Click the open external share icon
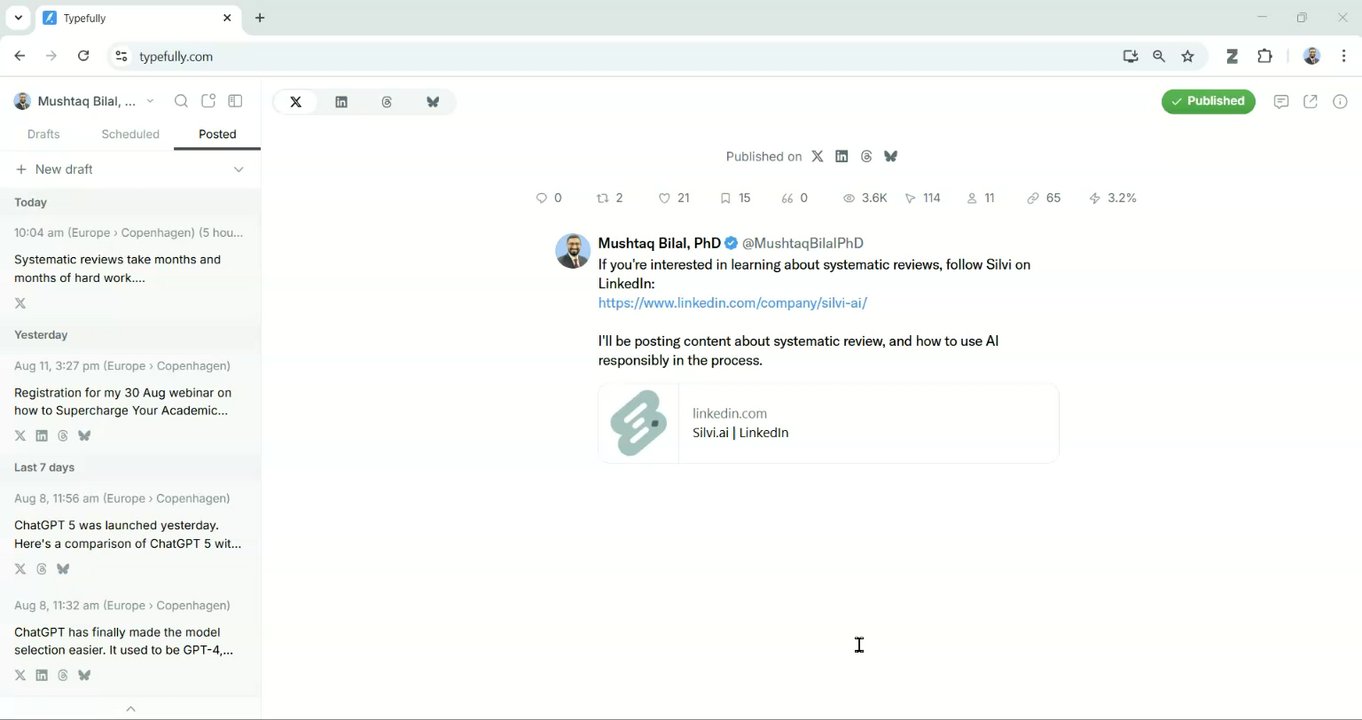This screenshot has width=1362, height=720. (x=1310, y=101)
